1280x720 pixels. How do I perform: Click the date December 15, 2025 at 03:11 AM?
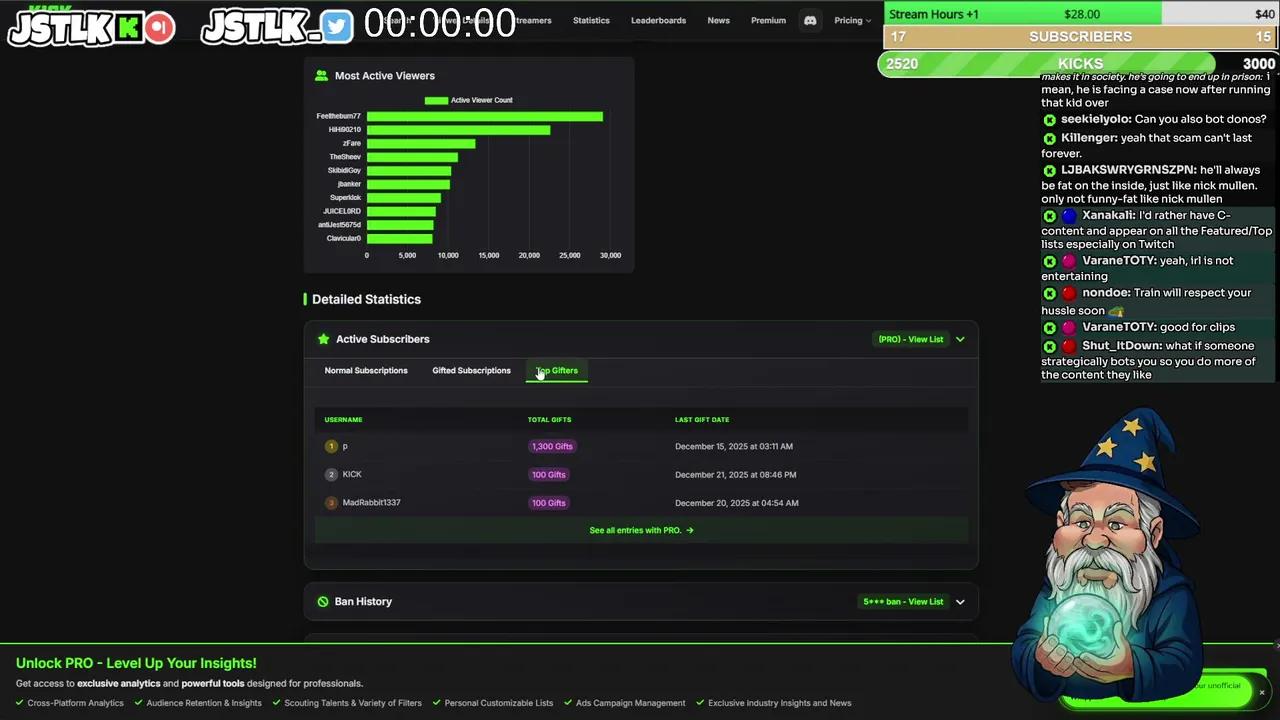pos(734,447)
